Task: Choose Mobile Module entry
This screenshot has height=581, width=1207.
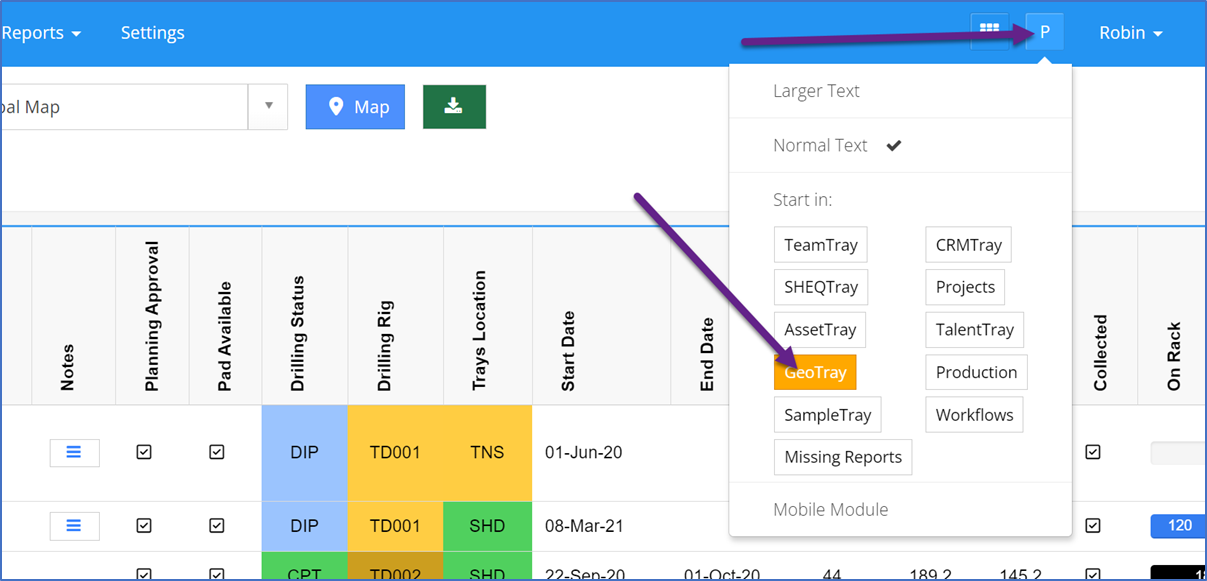Action: 831,509
